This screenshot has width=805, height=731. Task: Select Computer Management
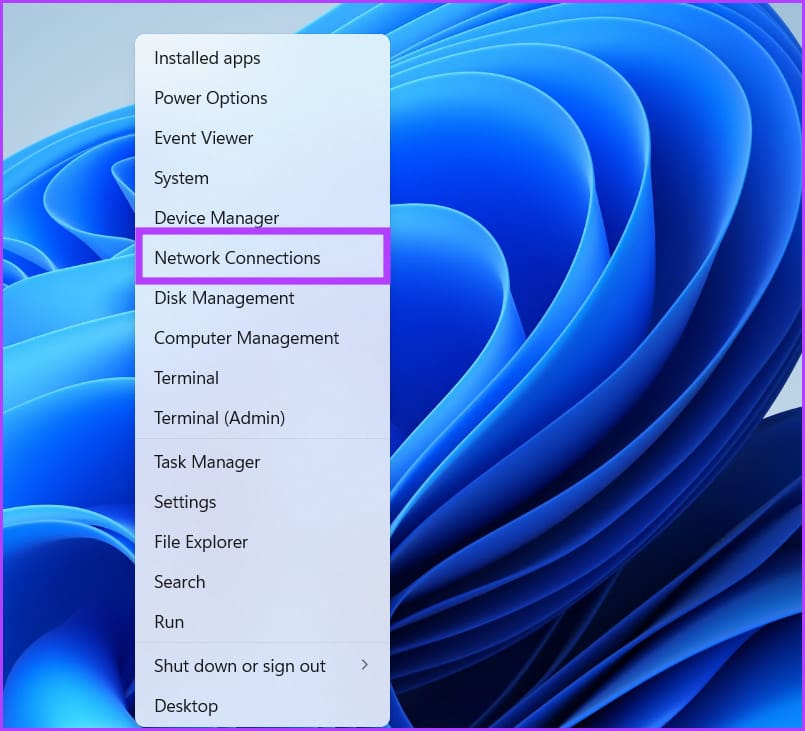262,338
